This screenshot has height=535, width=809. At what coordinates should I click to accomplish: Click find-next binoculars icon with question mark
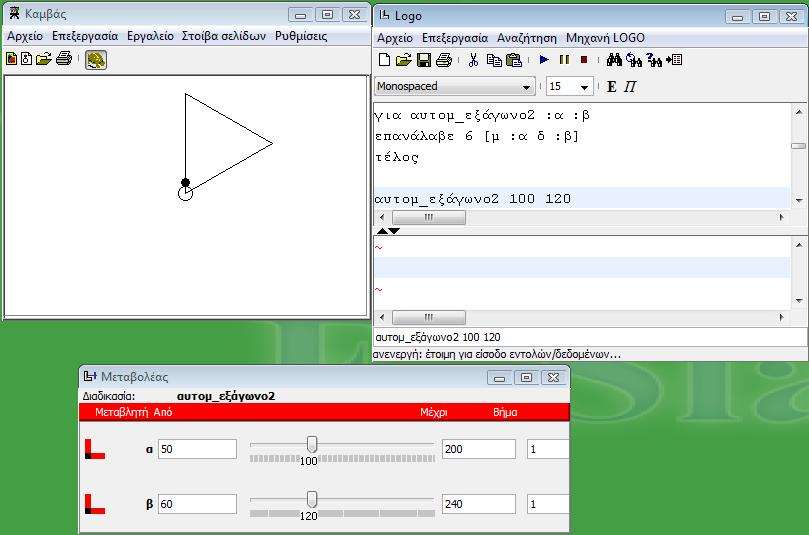point(654,60)
